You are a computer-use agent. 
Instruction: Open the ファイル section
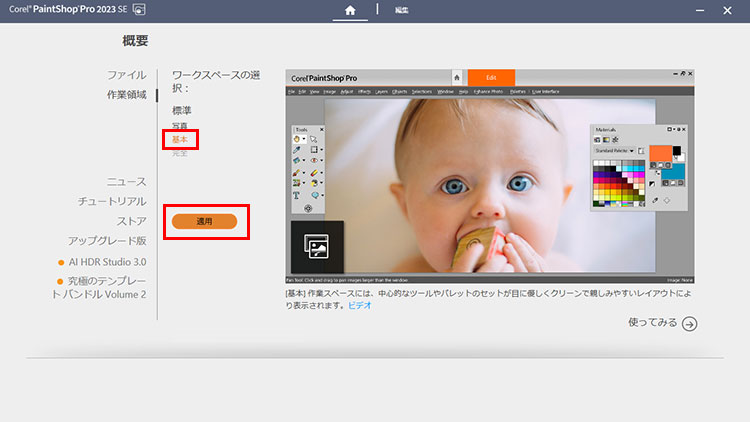(127, 75)
